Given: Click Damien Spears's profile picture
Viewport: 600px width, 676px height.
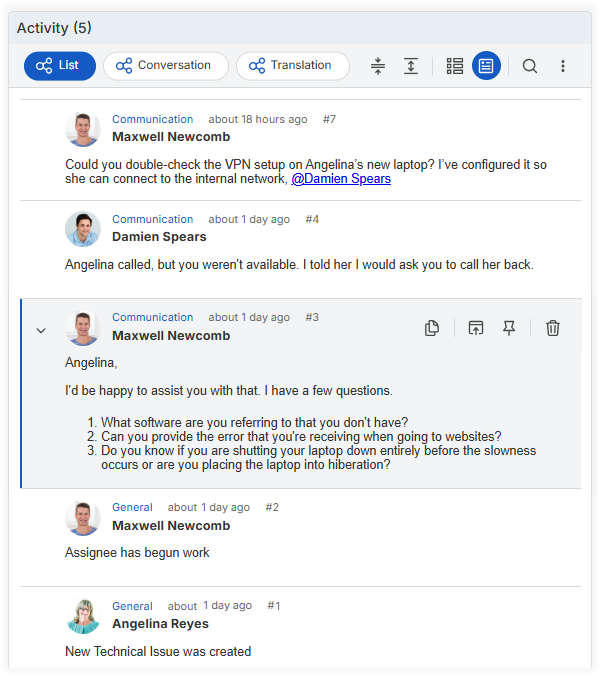Looking at the screenshot, I should click(x=83, y=229).
